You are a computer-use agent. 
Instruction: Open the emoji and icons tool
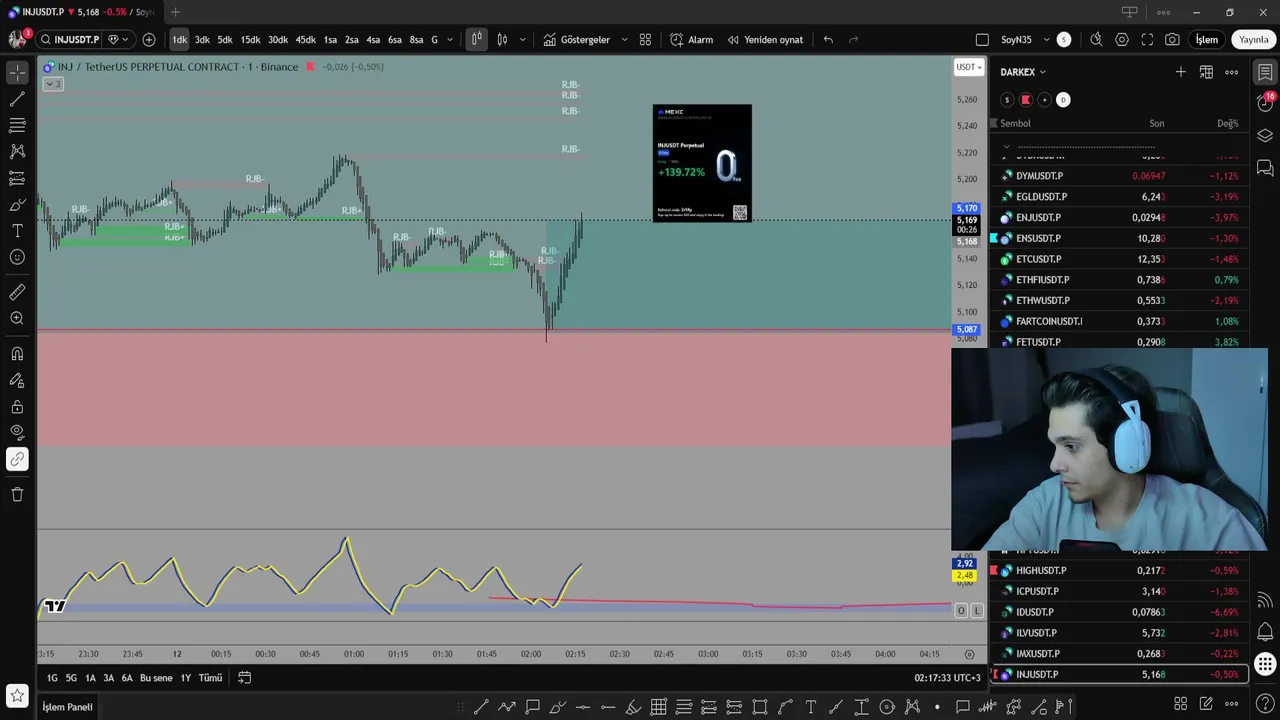tap(17, 257)
